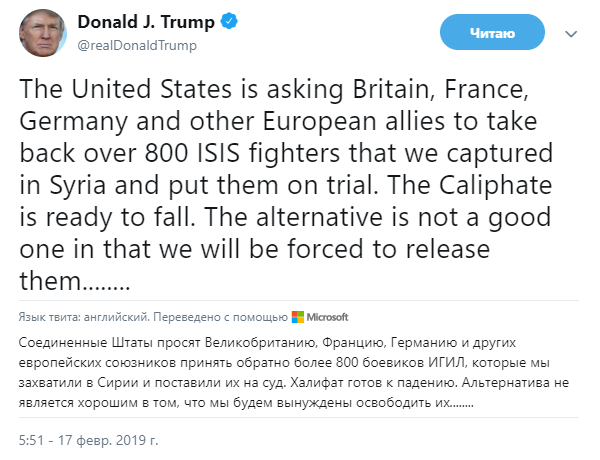Click the Microsoft colored squares logo
600x460 pixels.
click(x=297, y=318)
